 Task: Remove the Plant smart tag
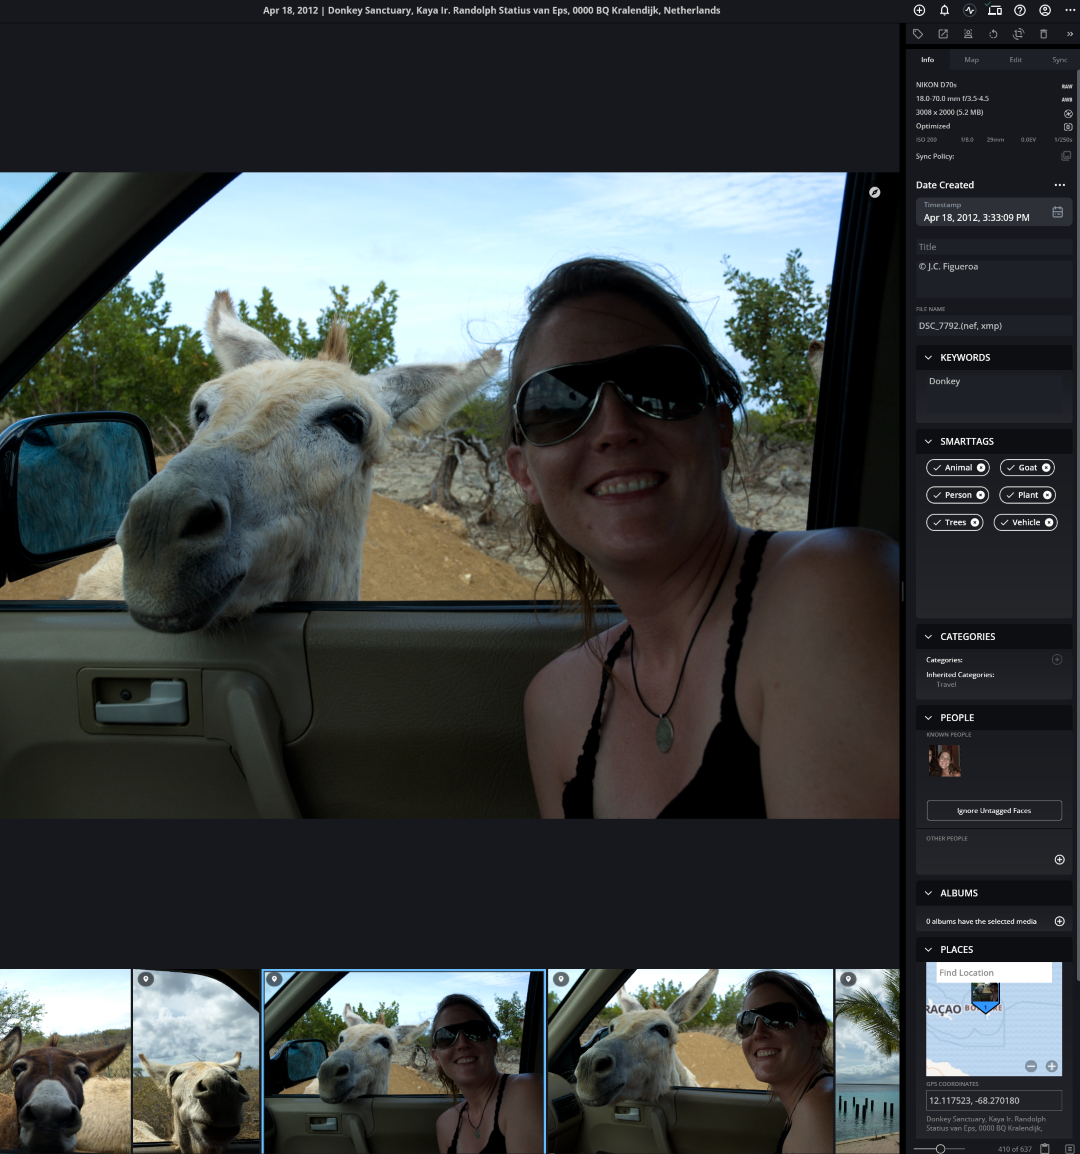[x=1047, y=495]
